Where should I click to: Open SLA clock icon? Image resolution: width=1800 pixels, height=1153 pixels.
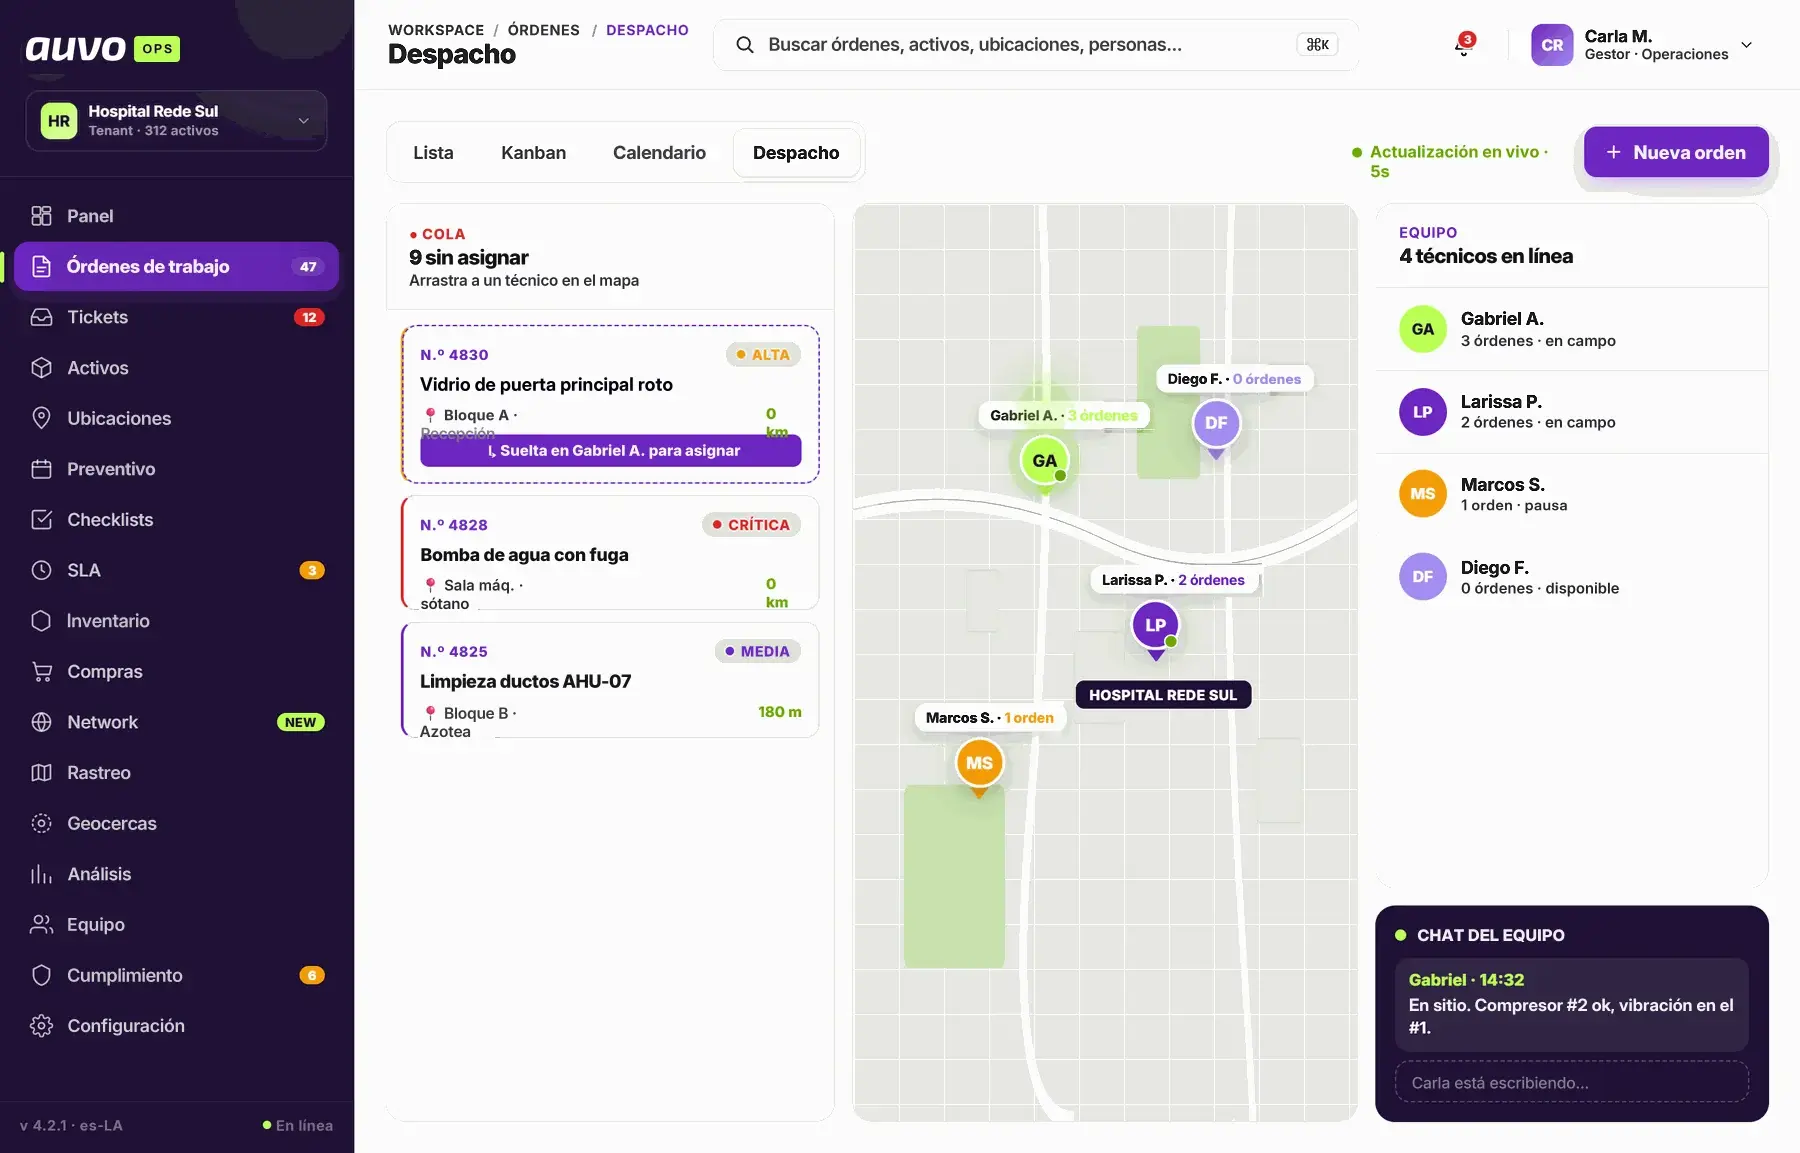click(x=41, y=570)
